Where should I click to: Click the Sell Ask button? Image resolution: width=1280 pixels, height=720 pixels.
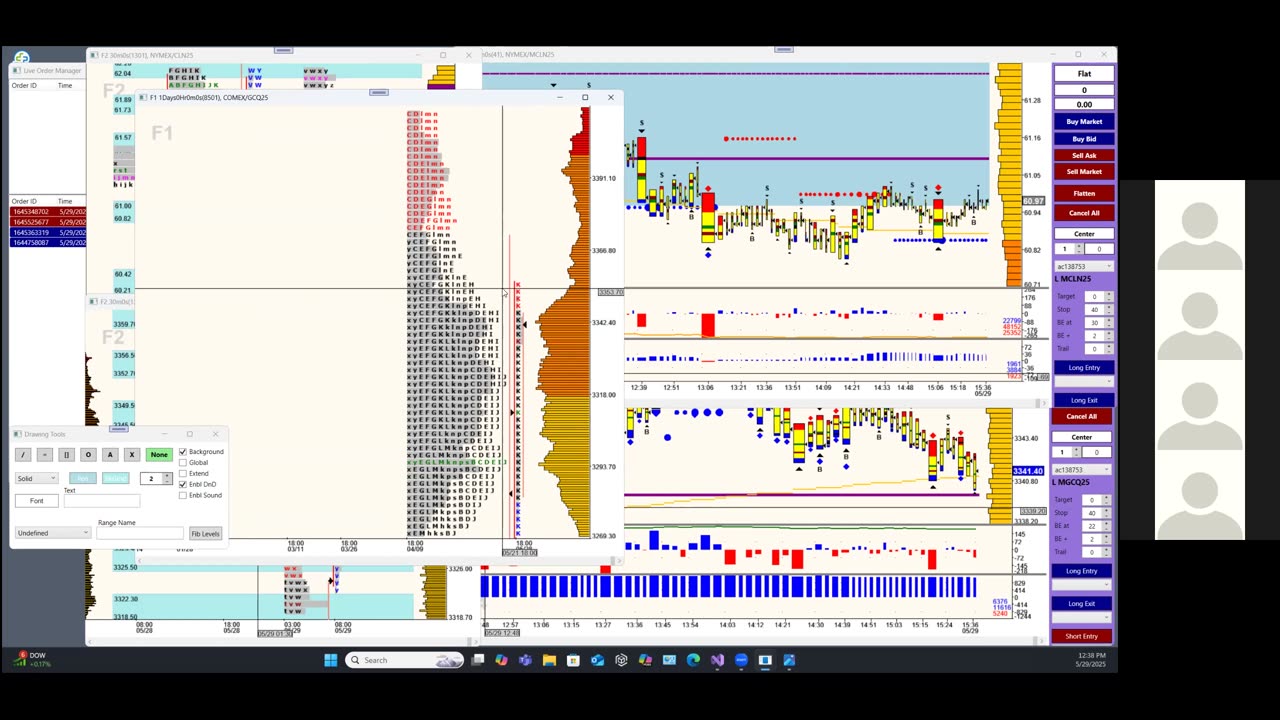click(1084, 155)
